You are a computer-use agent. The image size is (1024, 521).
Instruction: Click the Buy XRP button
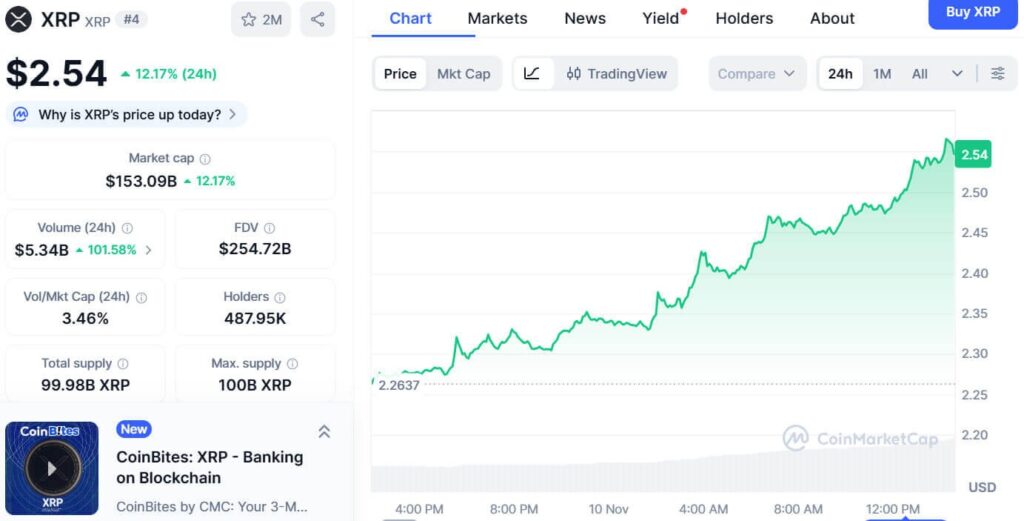(x=972, y=13)
